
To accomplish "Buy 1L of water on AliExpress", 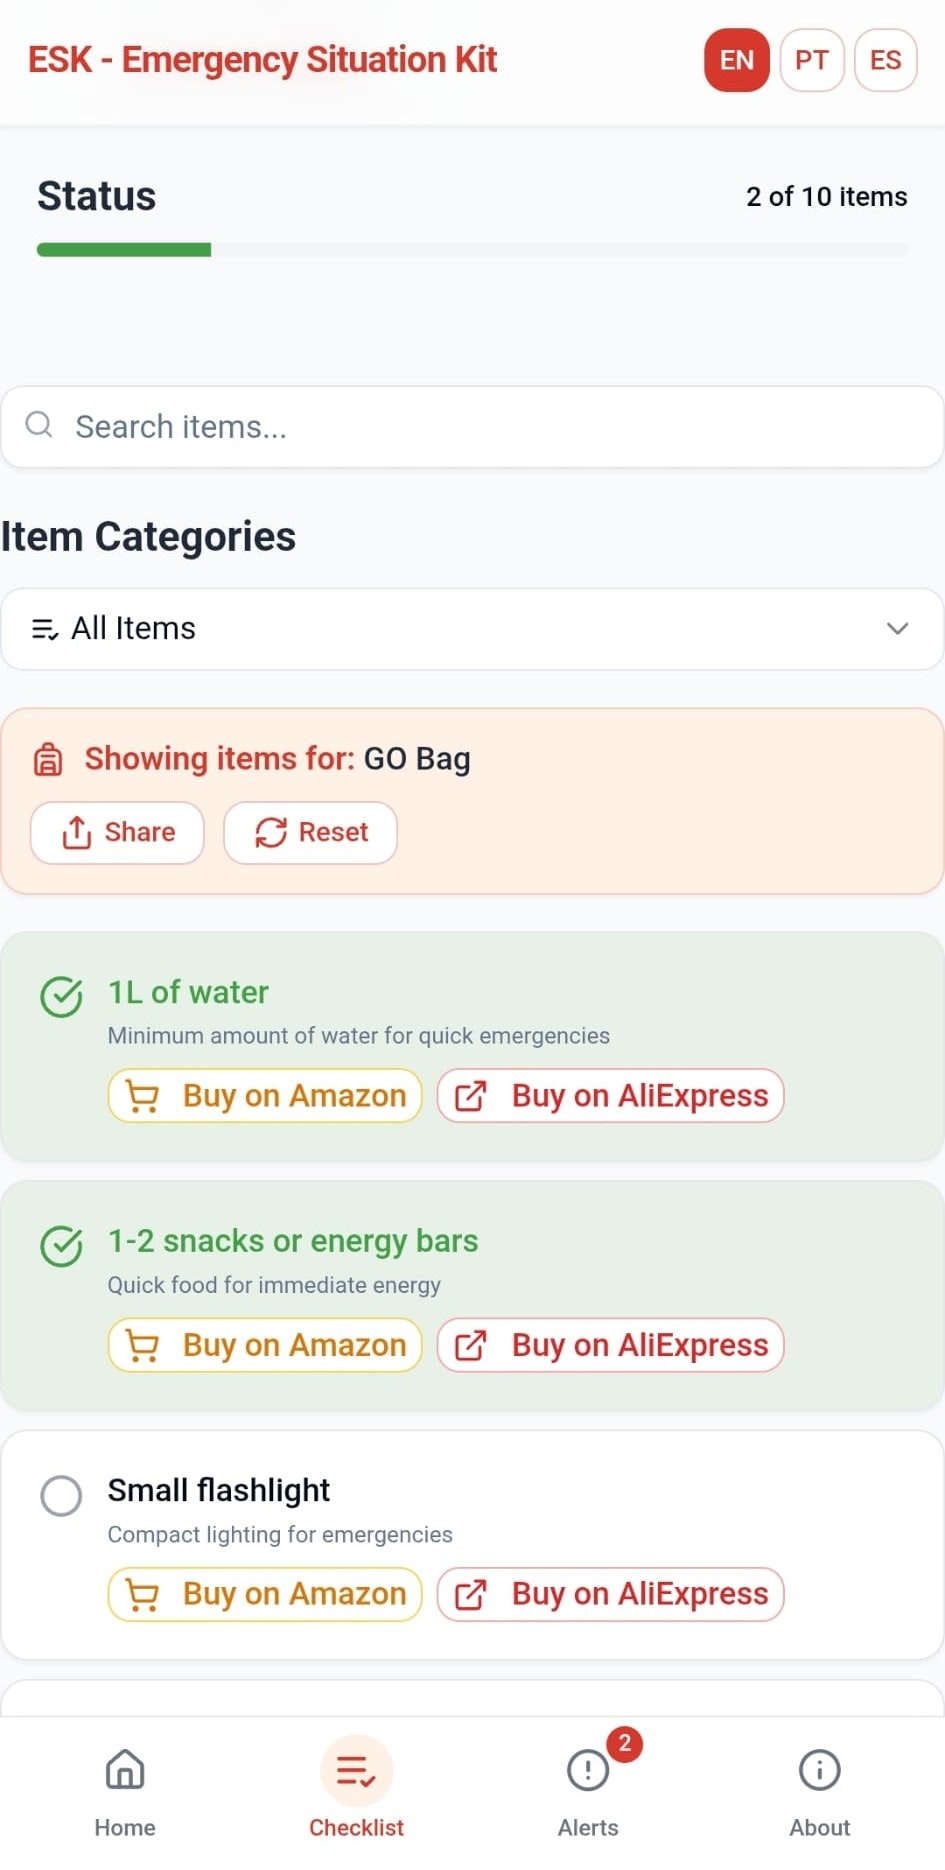I will (x=611, y=1096).
